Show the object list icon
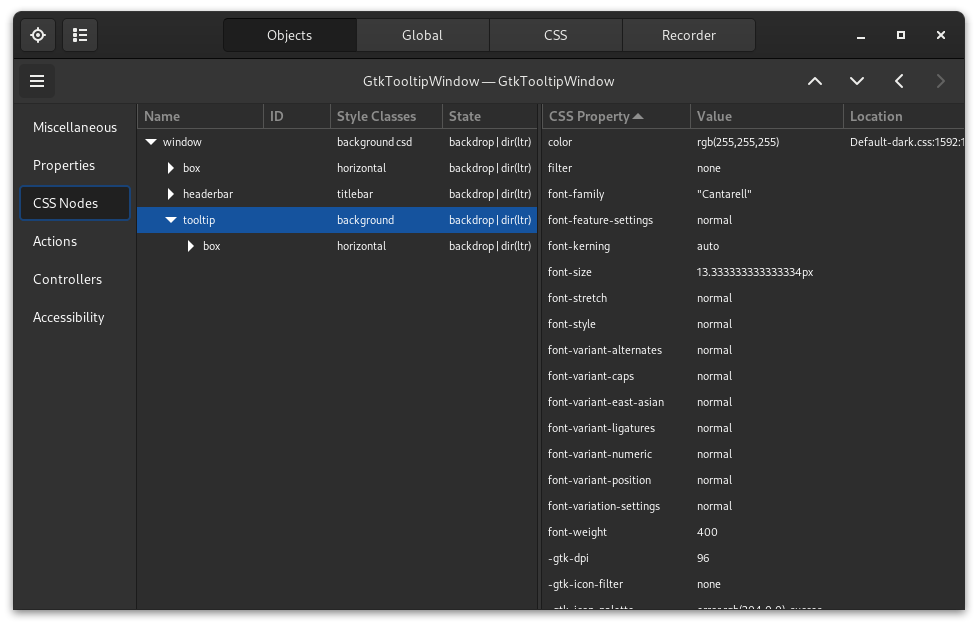This screenshot has height=626, width=978. coord(80,35)
